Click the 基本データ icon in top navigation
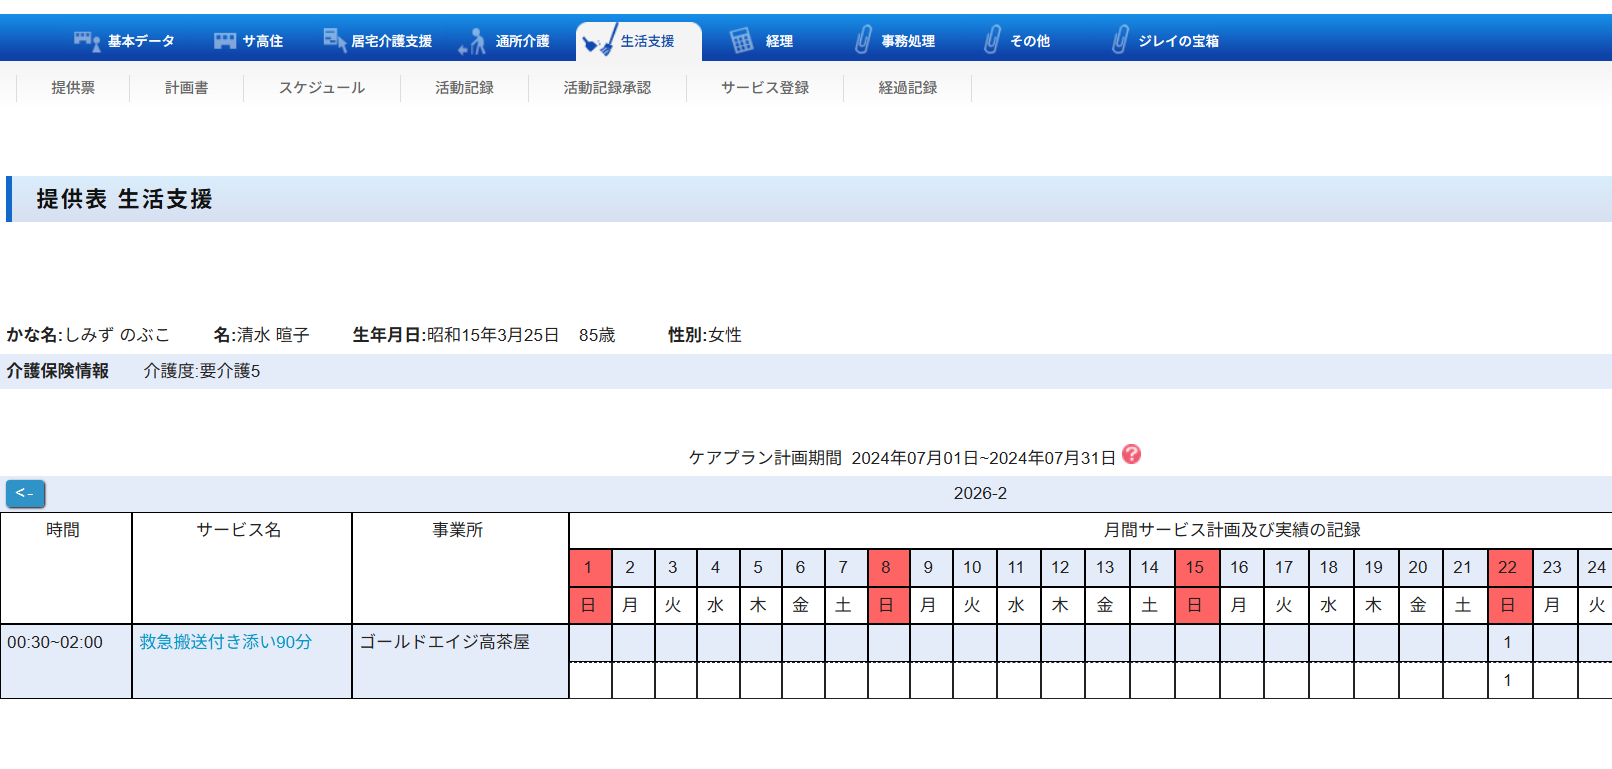 pyautogui.click(x=87, y=41)
